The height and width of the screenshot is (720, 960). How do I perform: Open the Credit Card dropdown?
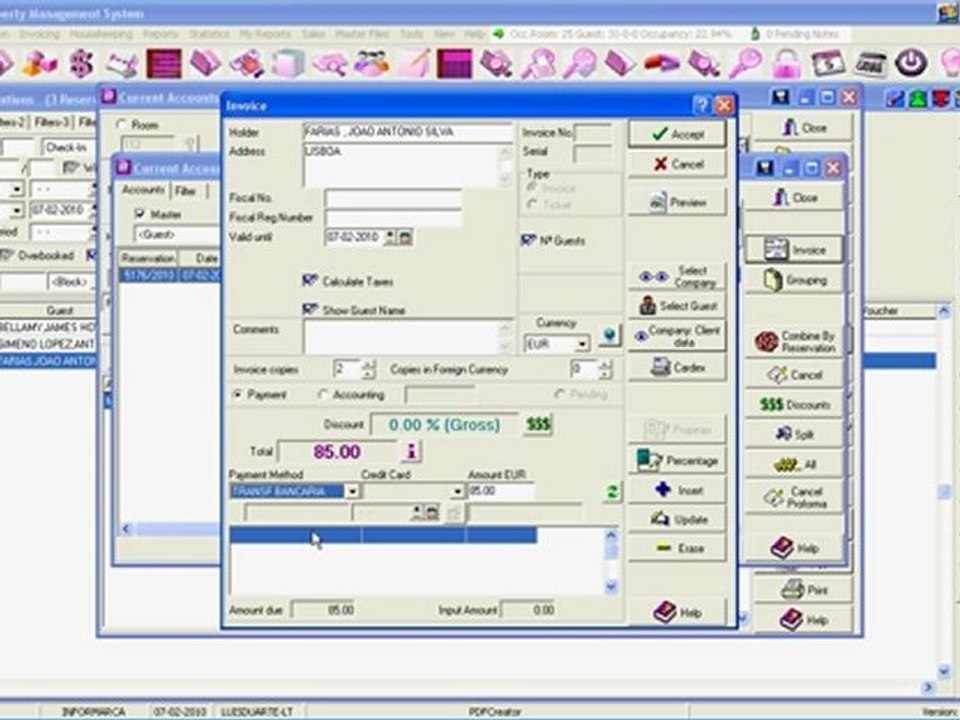[x=457, y=492]
